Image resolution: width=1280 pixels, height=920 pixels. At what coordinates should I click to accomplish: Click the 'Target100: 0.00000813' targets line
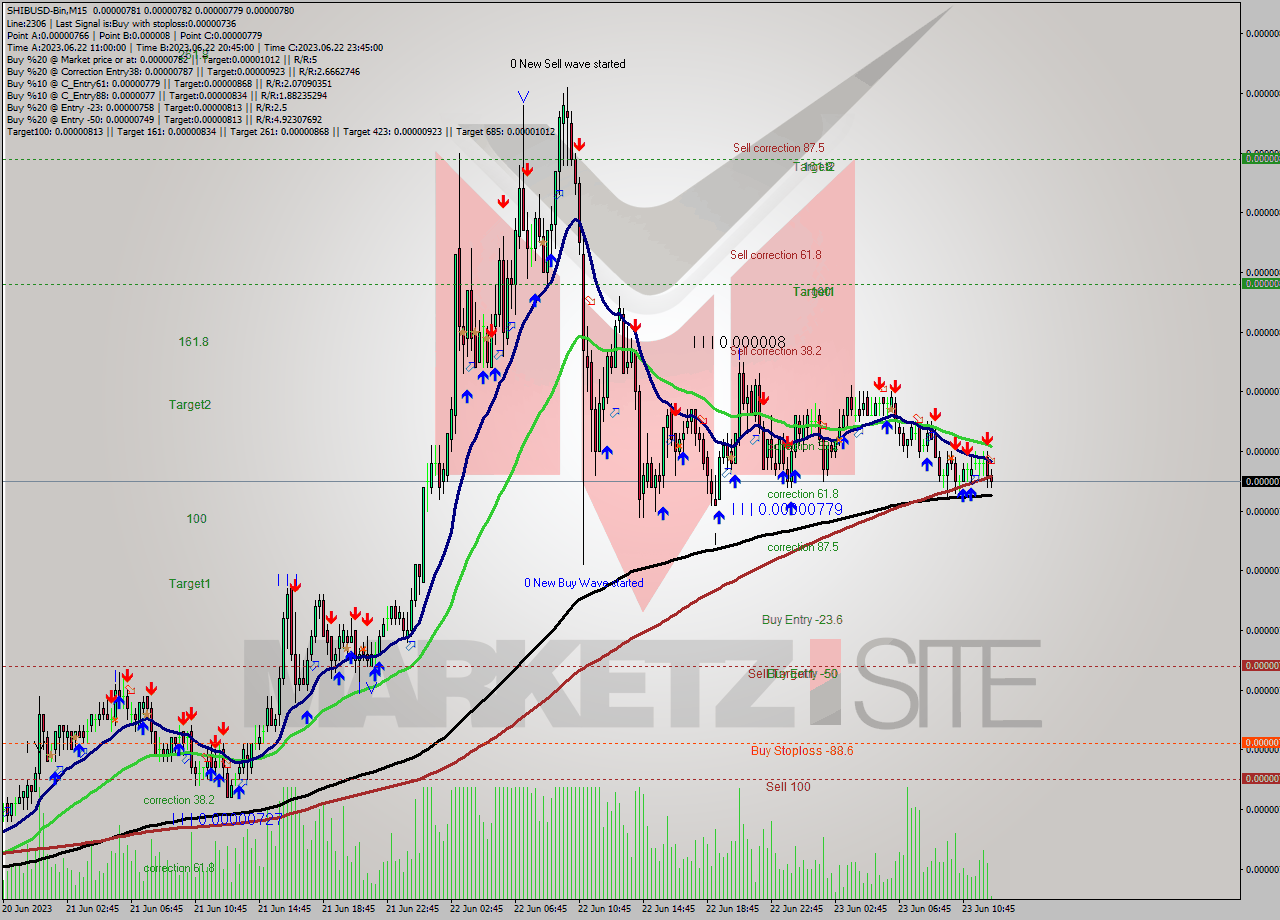[x=280, y=131]
